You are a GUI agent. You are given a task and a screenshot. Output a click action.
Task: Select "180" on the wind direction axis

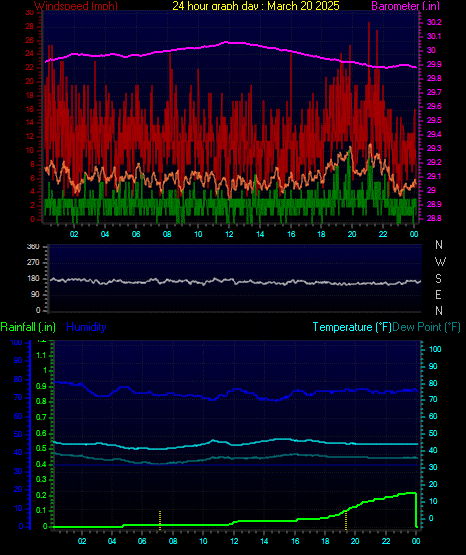[x=33, y=279]
